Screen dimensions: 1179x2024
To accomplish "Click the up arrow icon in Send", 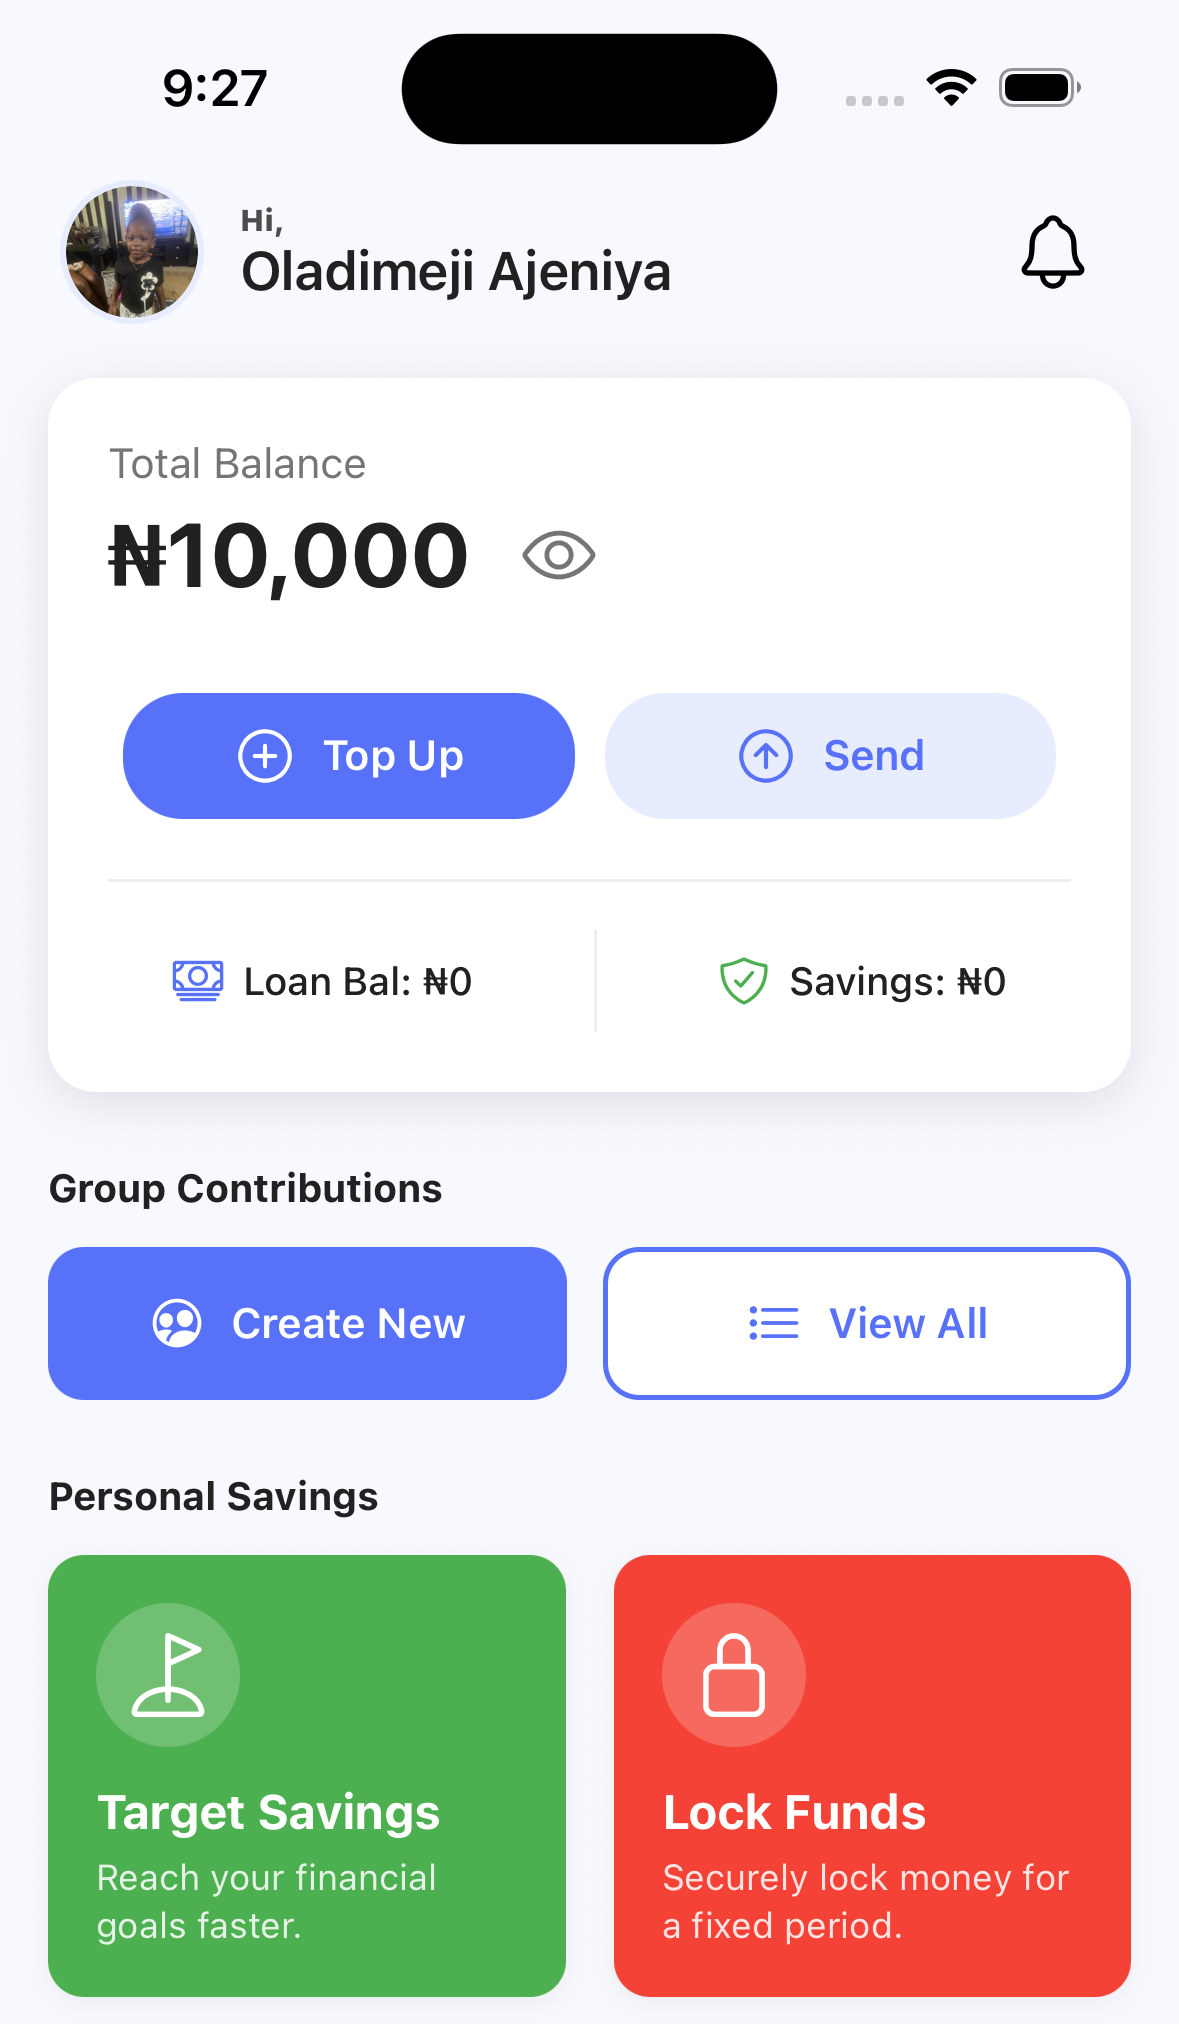I will pos(766,756).
